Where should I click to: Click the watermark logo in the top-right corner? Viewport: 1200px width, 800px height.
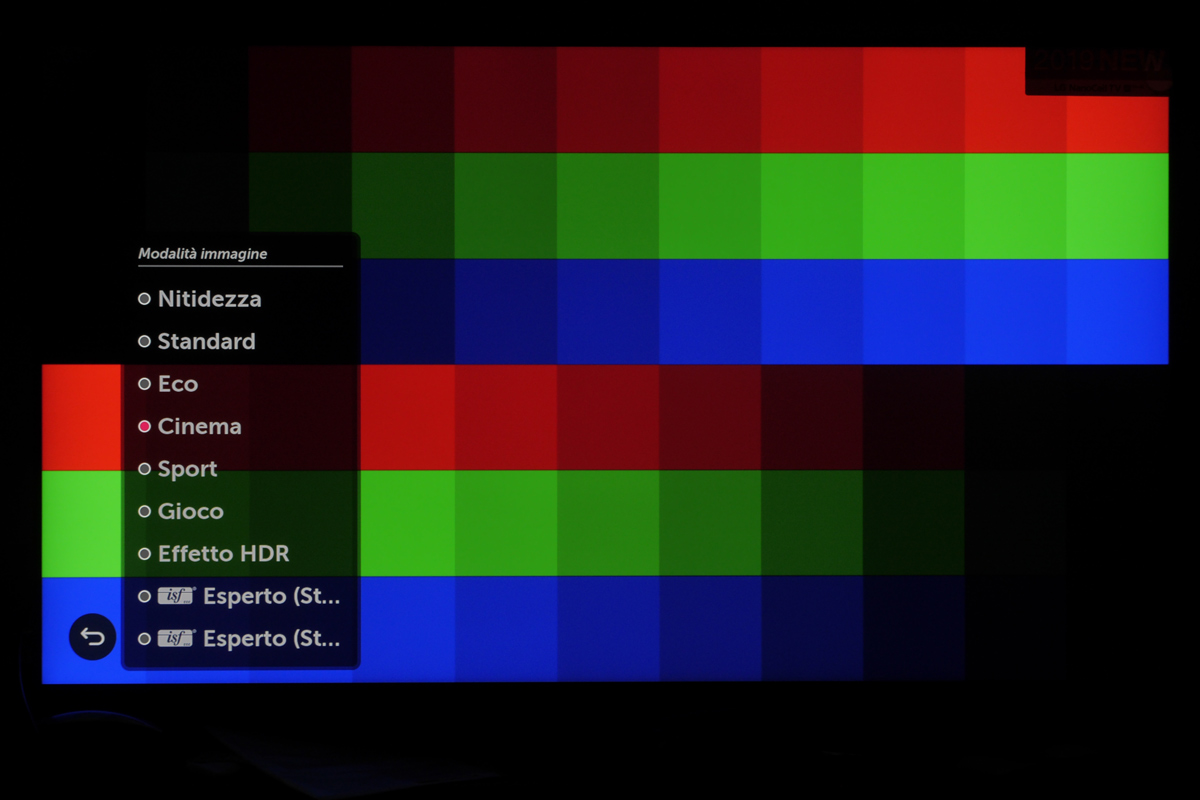pos(1098,68)
